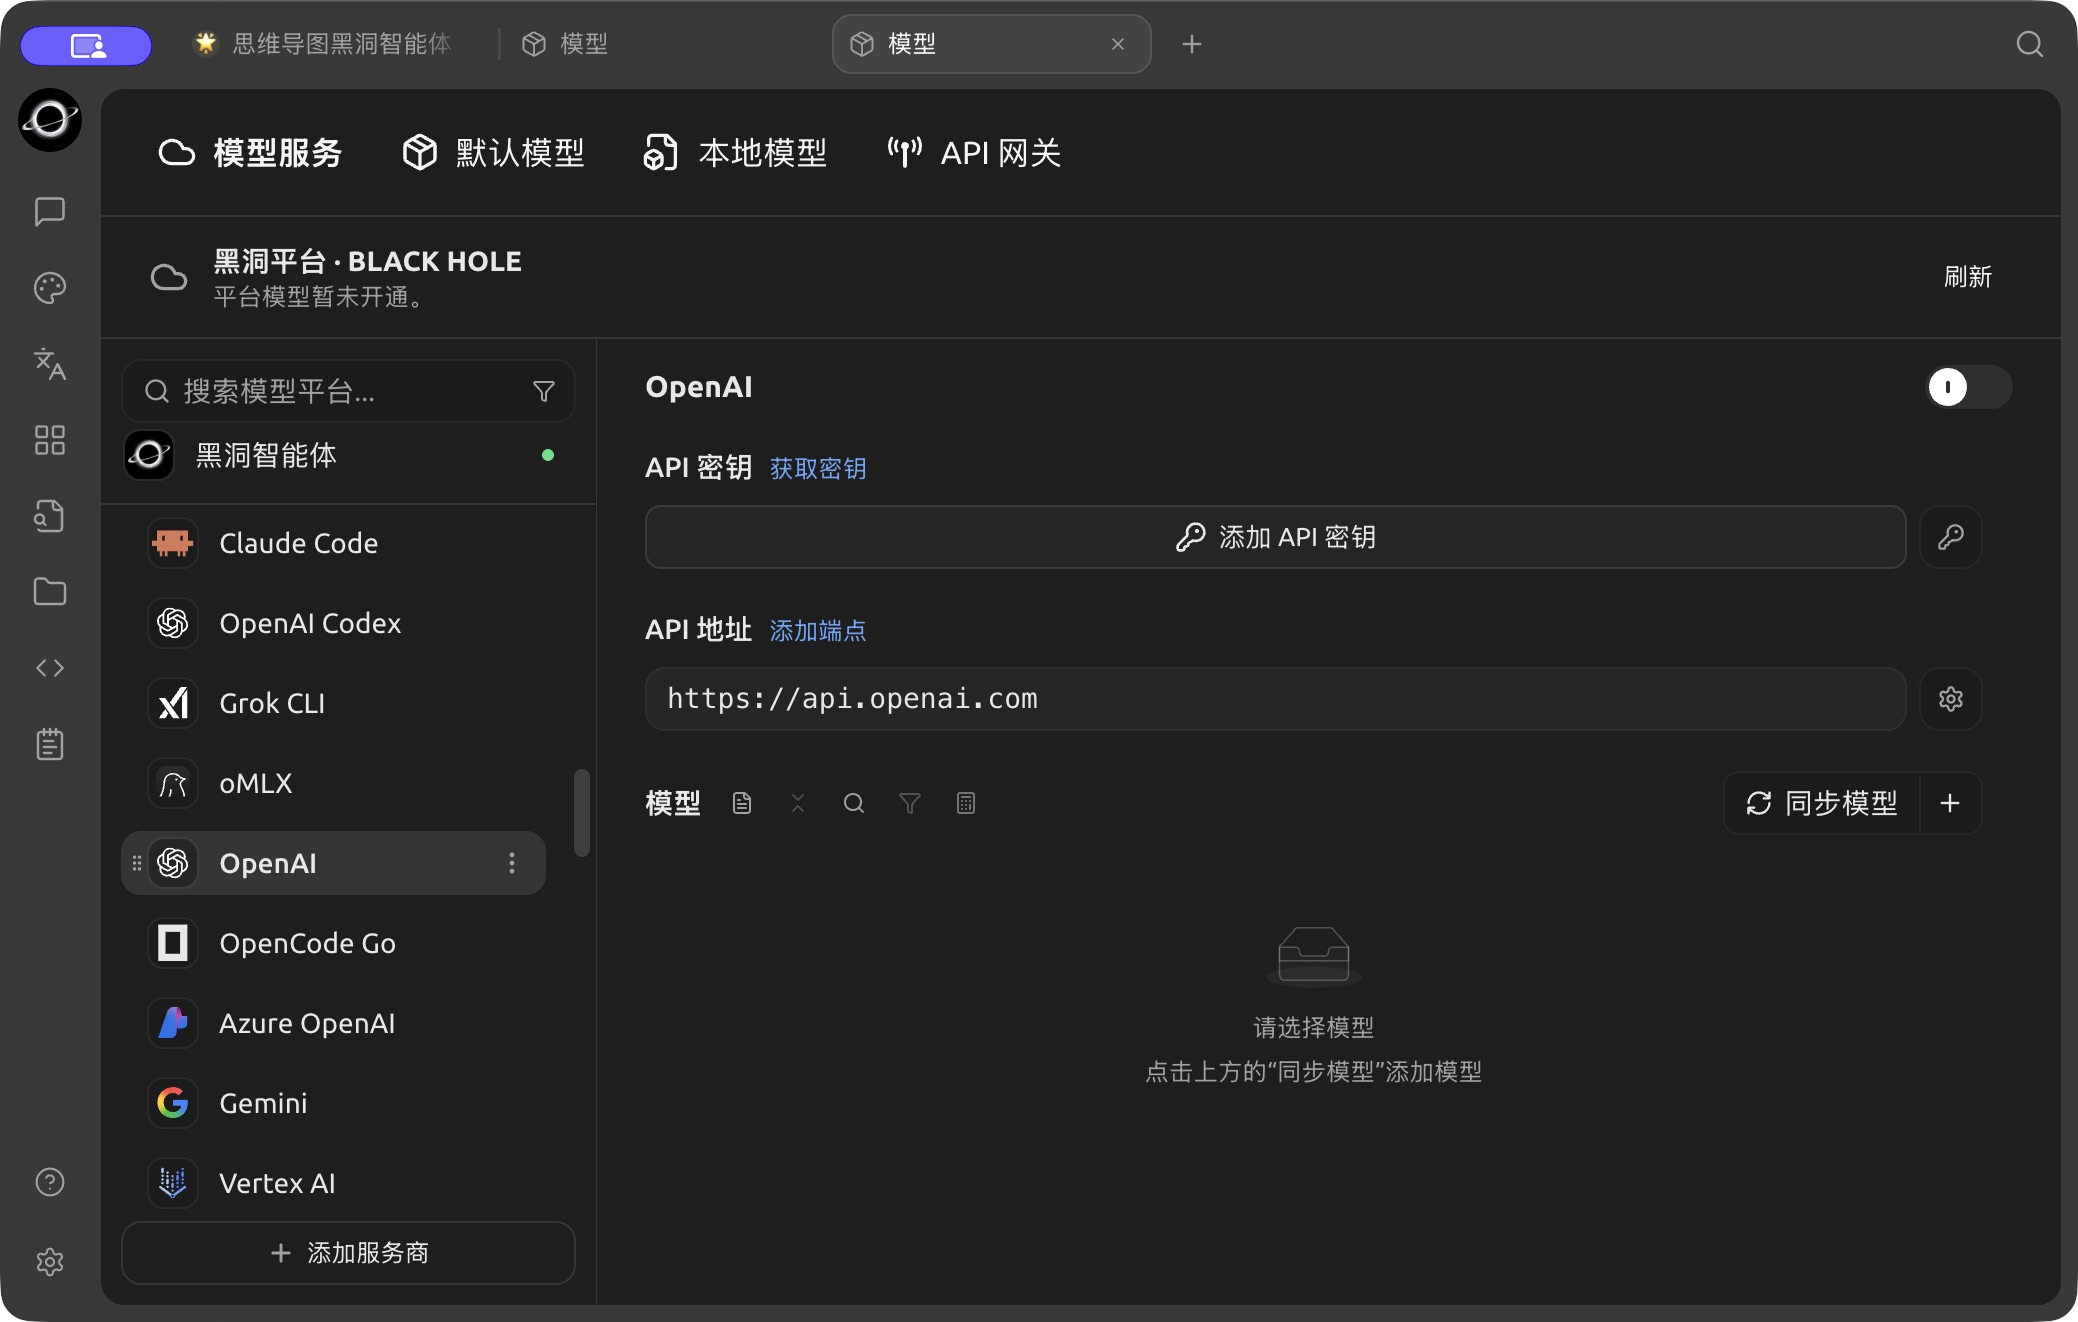Open the help question mark icon
This screenshot has width=2078, height=1322.
point(50,1182)
